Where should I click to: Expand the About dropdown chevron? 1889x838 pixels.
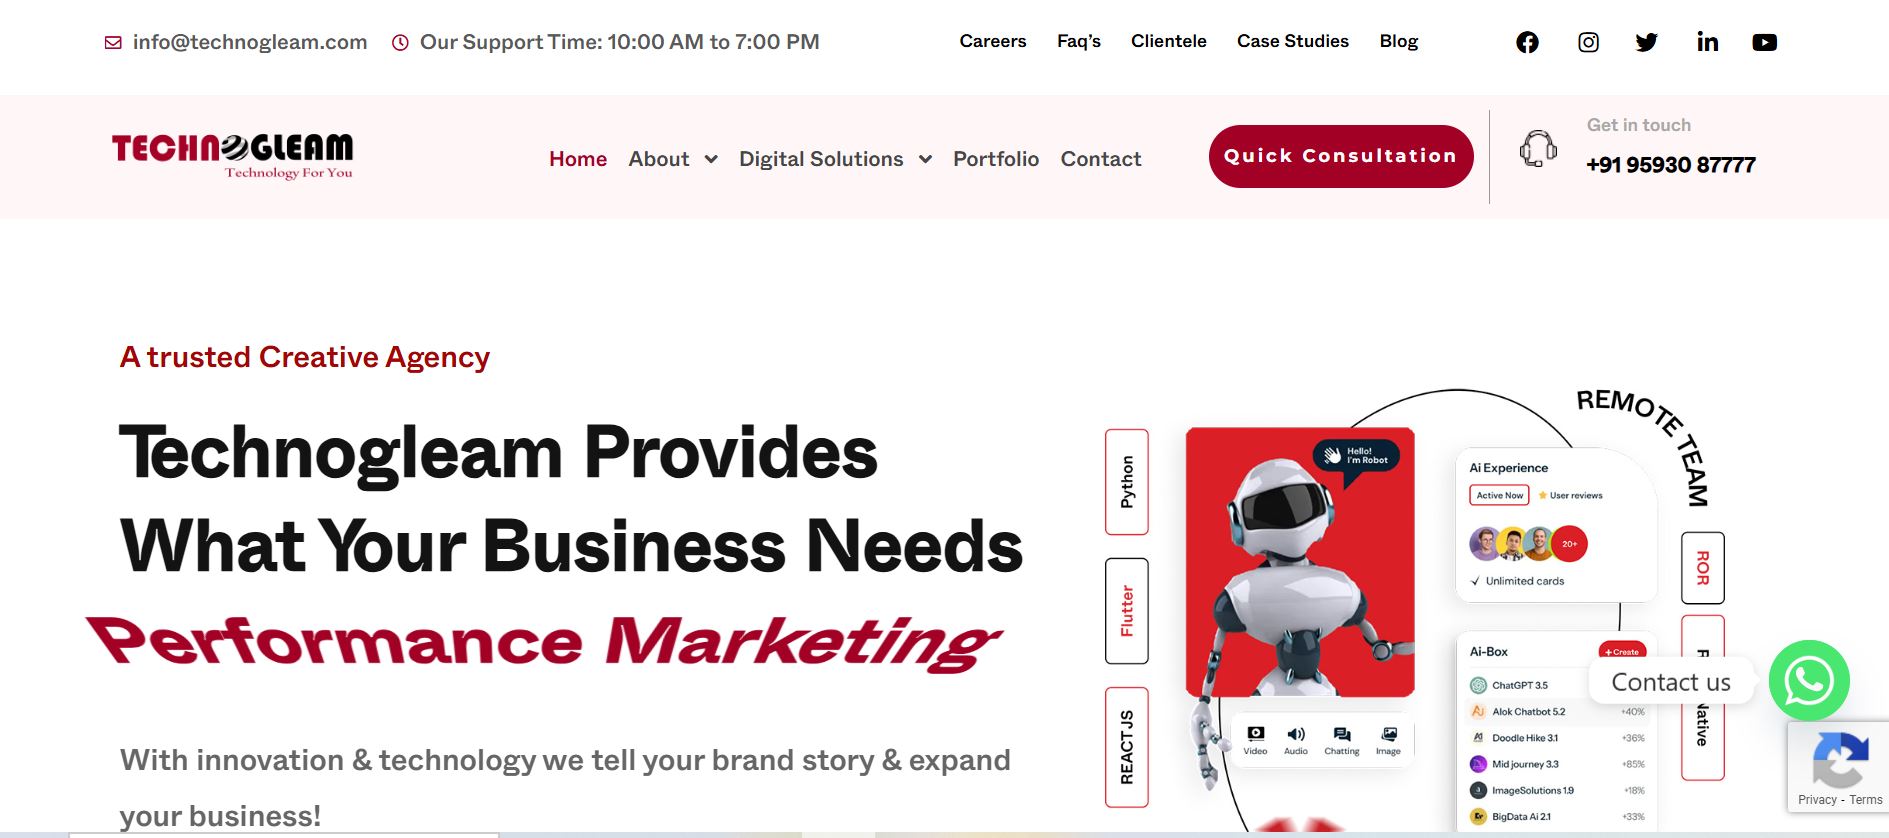(711, 159)
